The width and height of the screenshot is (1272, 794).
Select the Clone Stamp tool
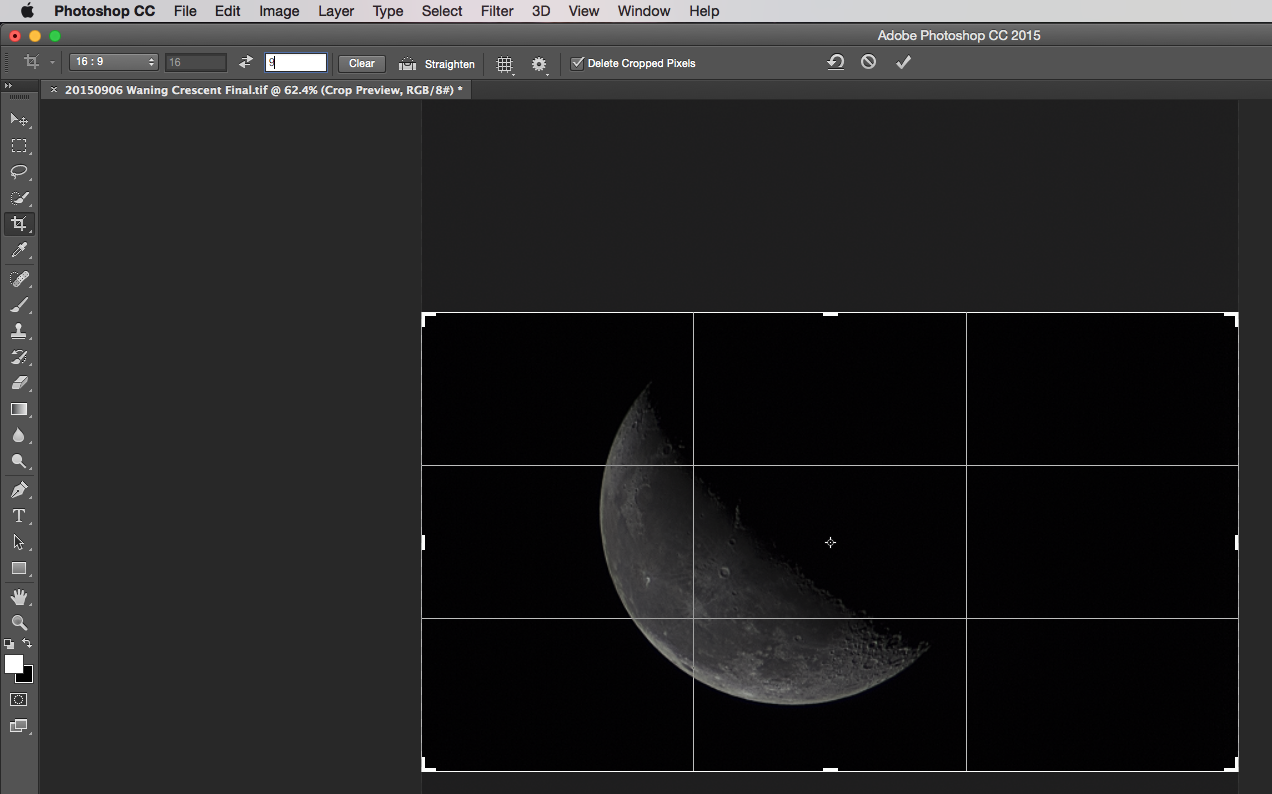19,331
